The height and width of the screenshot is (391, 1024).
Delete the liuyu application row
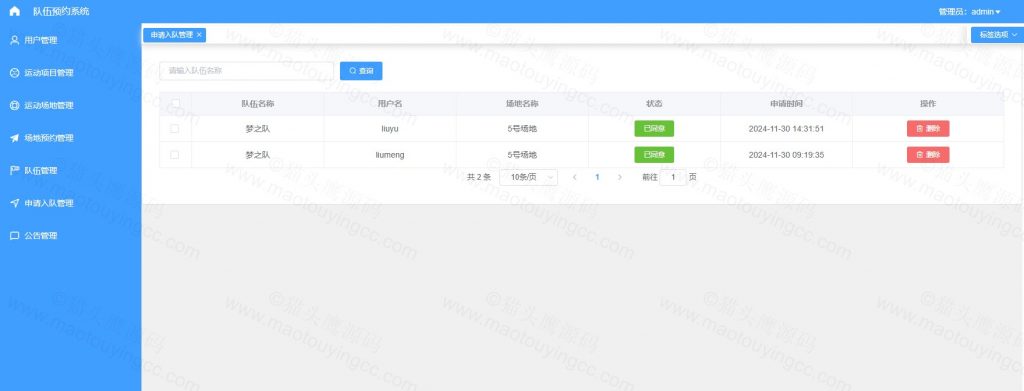(x=927, y=129)
